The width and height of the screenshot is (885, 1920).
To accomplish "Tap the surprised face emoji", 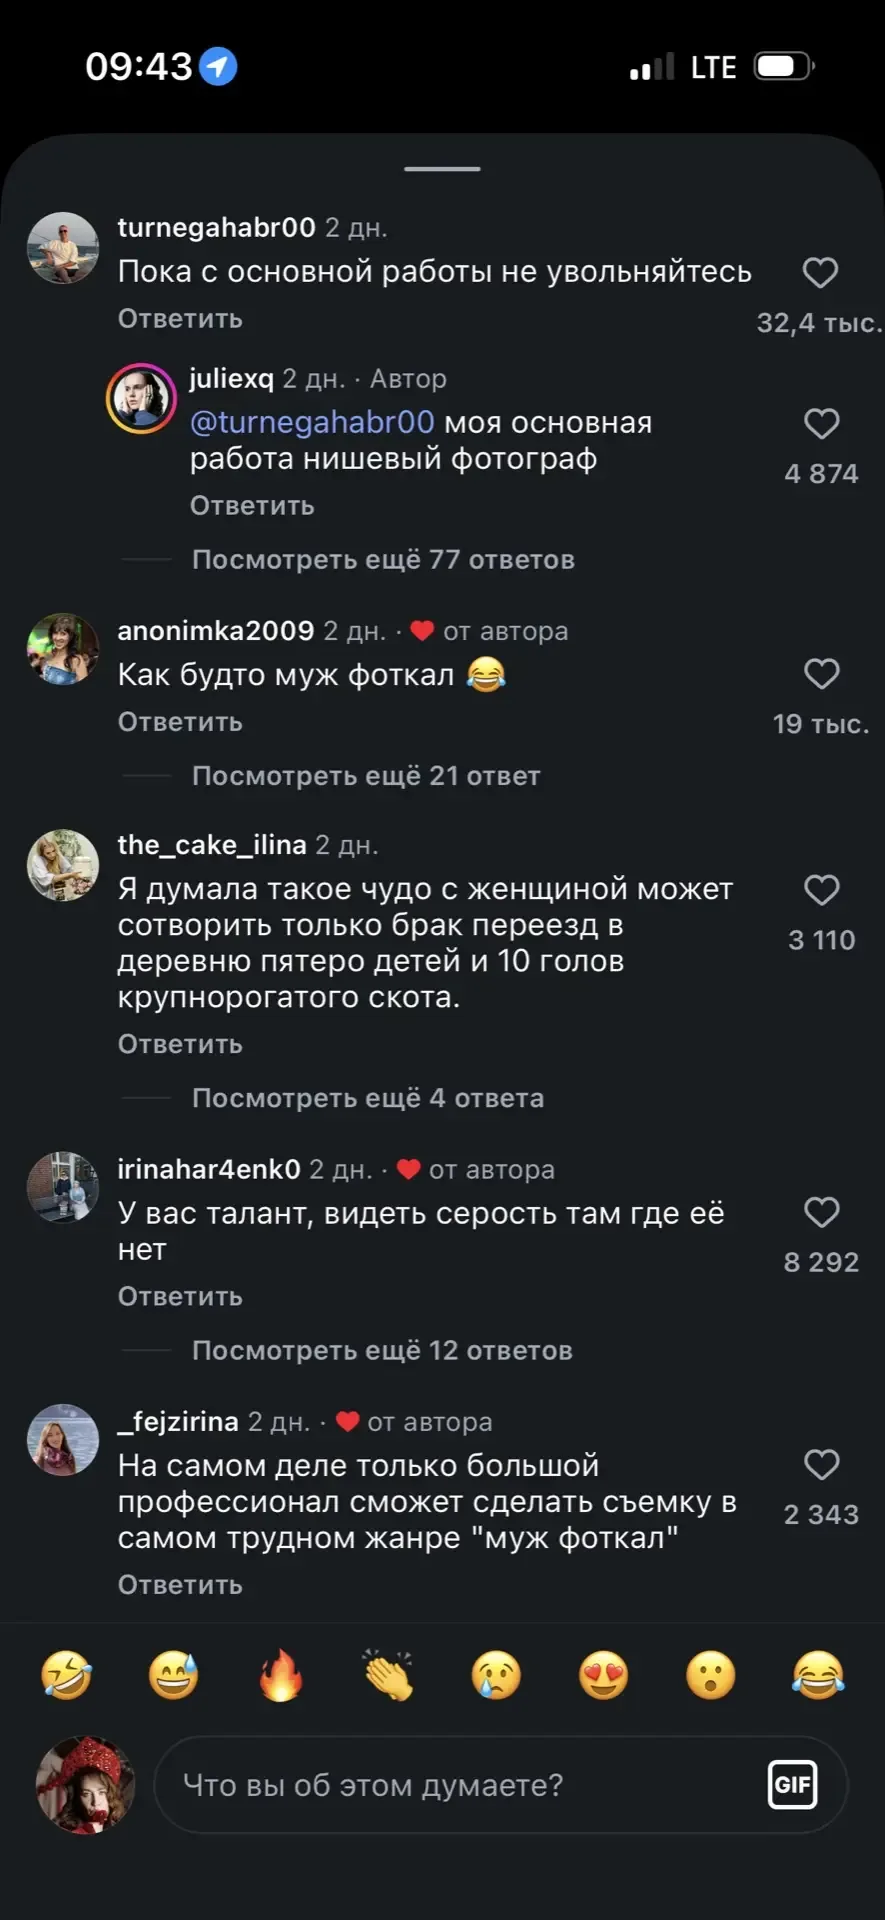I will point(711,1676).
